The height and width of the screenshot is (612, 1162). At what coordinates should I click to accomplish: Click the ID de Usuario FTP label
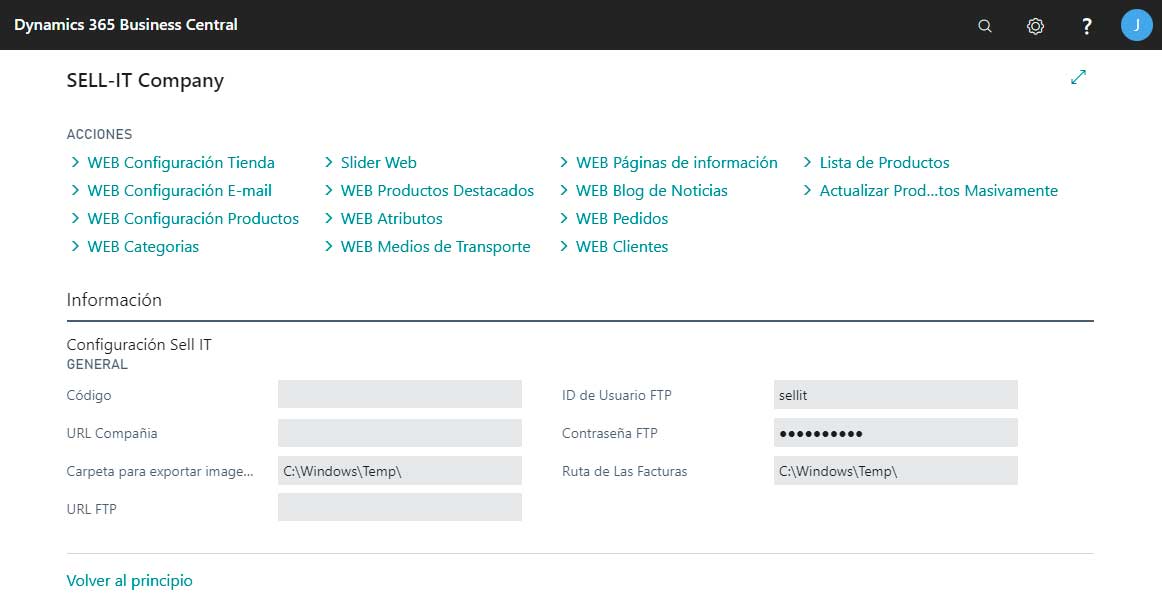617,396
